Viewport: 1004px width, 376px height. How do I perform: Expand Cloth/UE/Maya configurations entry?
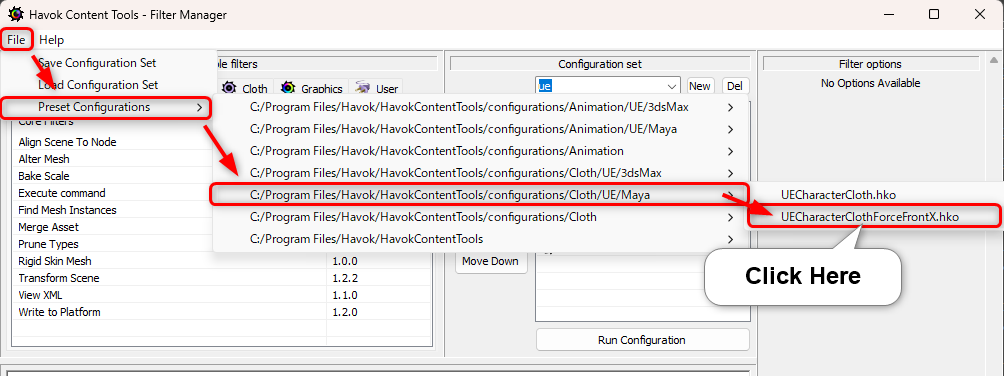[480, 195]
